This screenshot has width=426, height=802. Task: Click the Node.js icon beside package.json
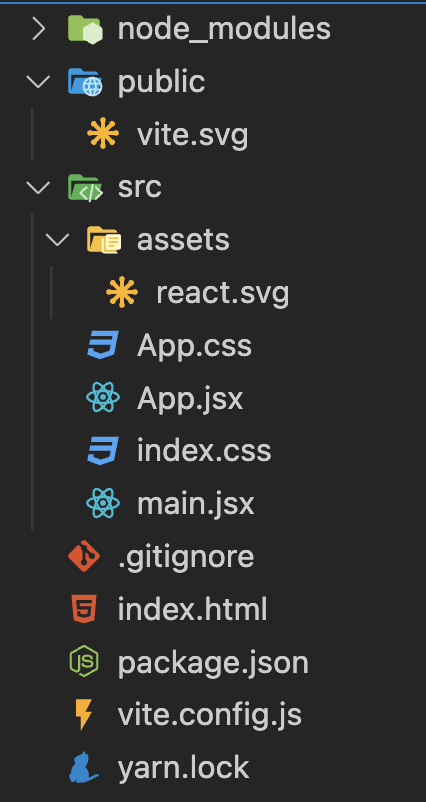point(84,662)
